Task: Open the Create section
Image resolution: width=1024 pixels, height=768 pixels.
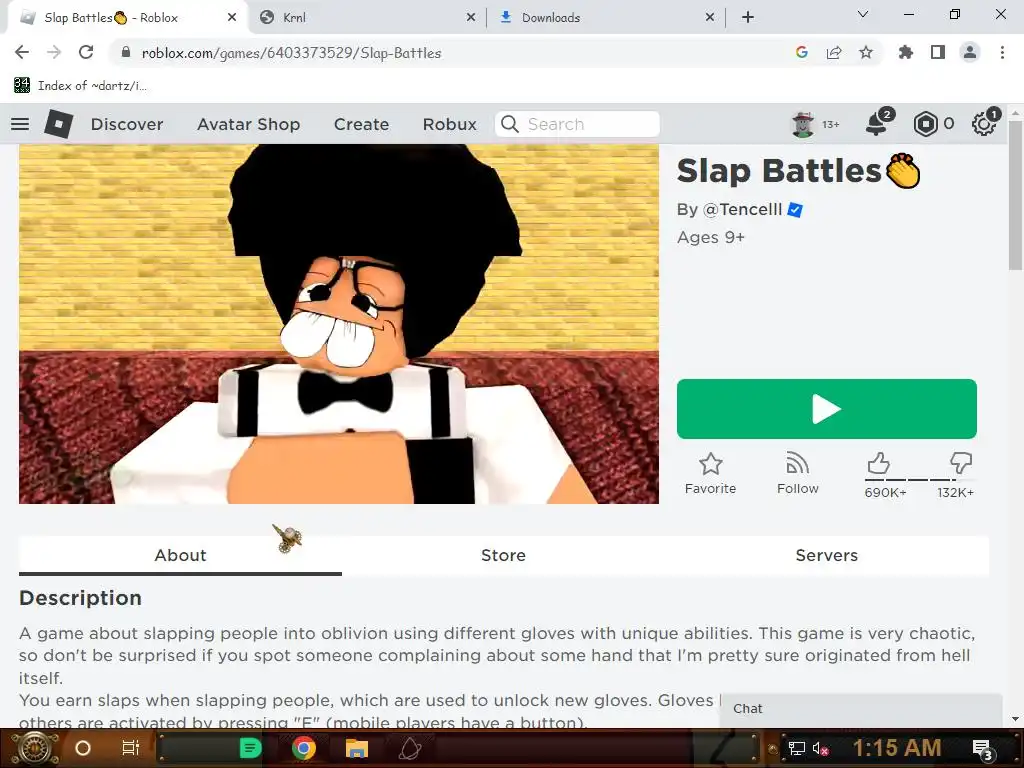Action: 361,124
